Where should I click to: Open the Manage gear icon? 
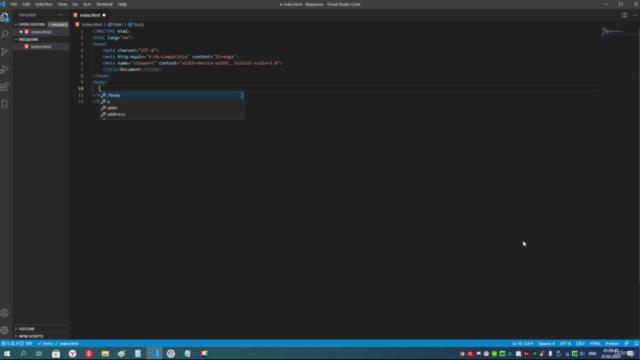5,330
